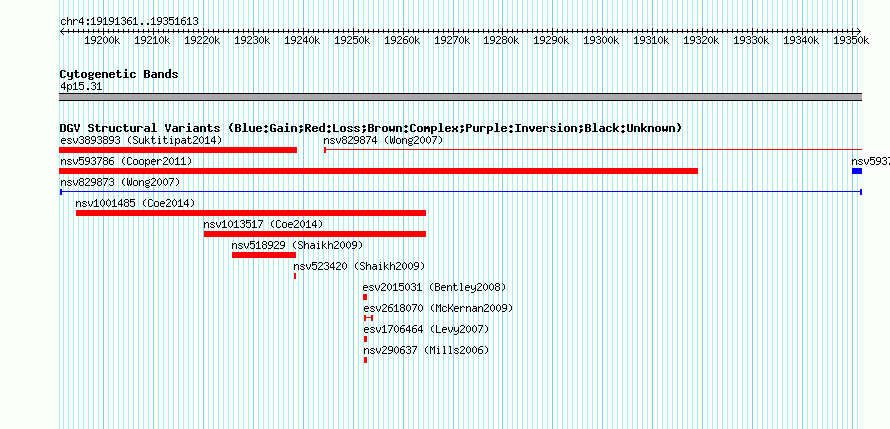The width and height of the screenshot is (890, 429).
Task: Click the esv3893893 (Suktitipat2014) variant label
Action: (x=141, y=140)
